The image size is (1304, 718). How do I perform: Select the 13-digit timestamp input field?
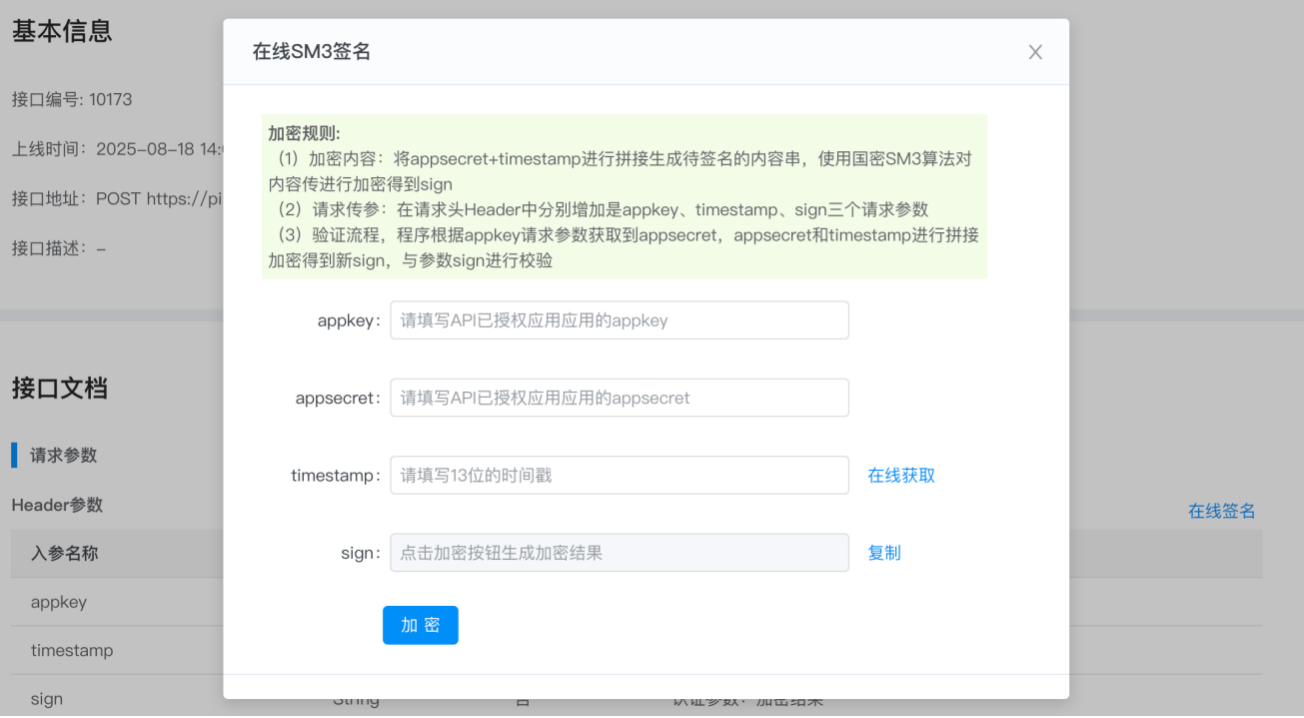click(x=619, y=476)
